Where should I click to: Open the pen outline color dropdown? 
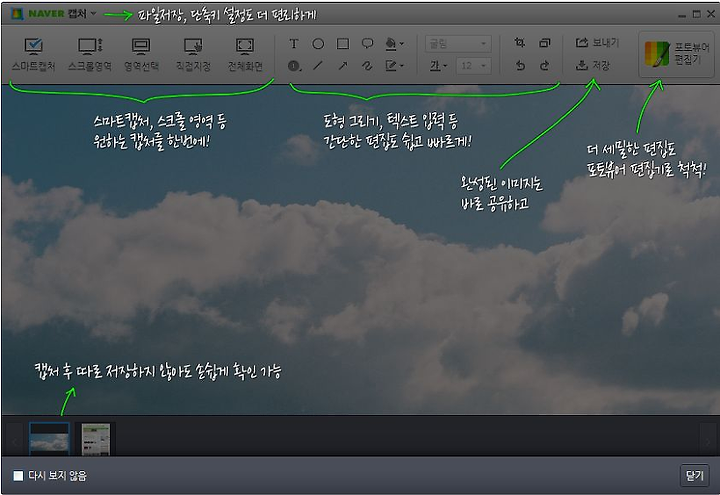[394, 66]
